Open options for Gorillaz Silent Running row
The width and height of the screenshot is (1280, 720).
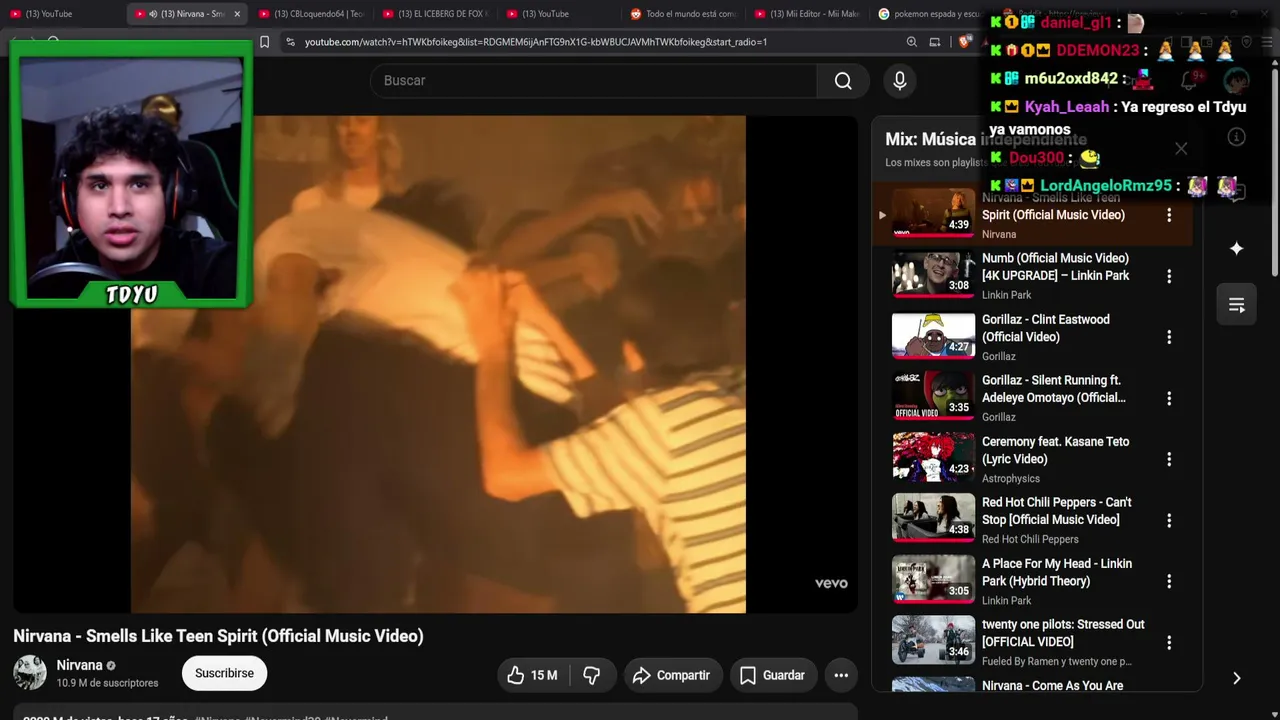1169,398
